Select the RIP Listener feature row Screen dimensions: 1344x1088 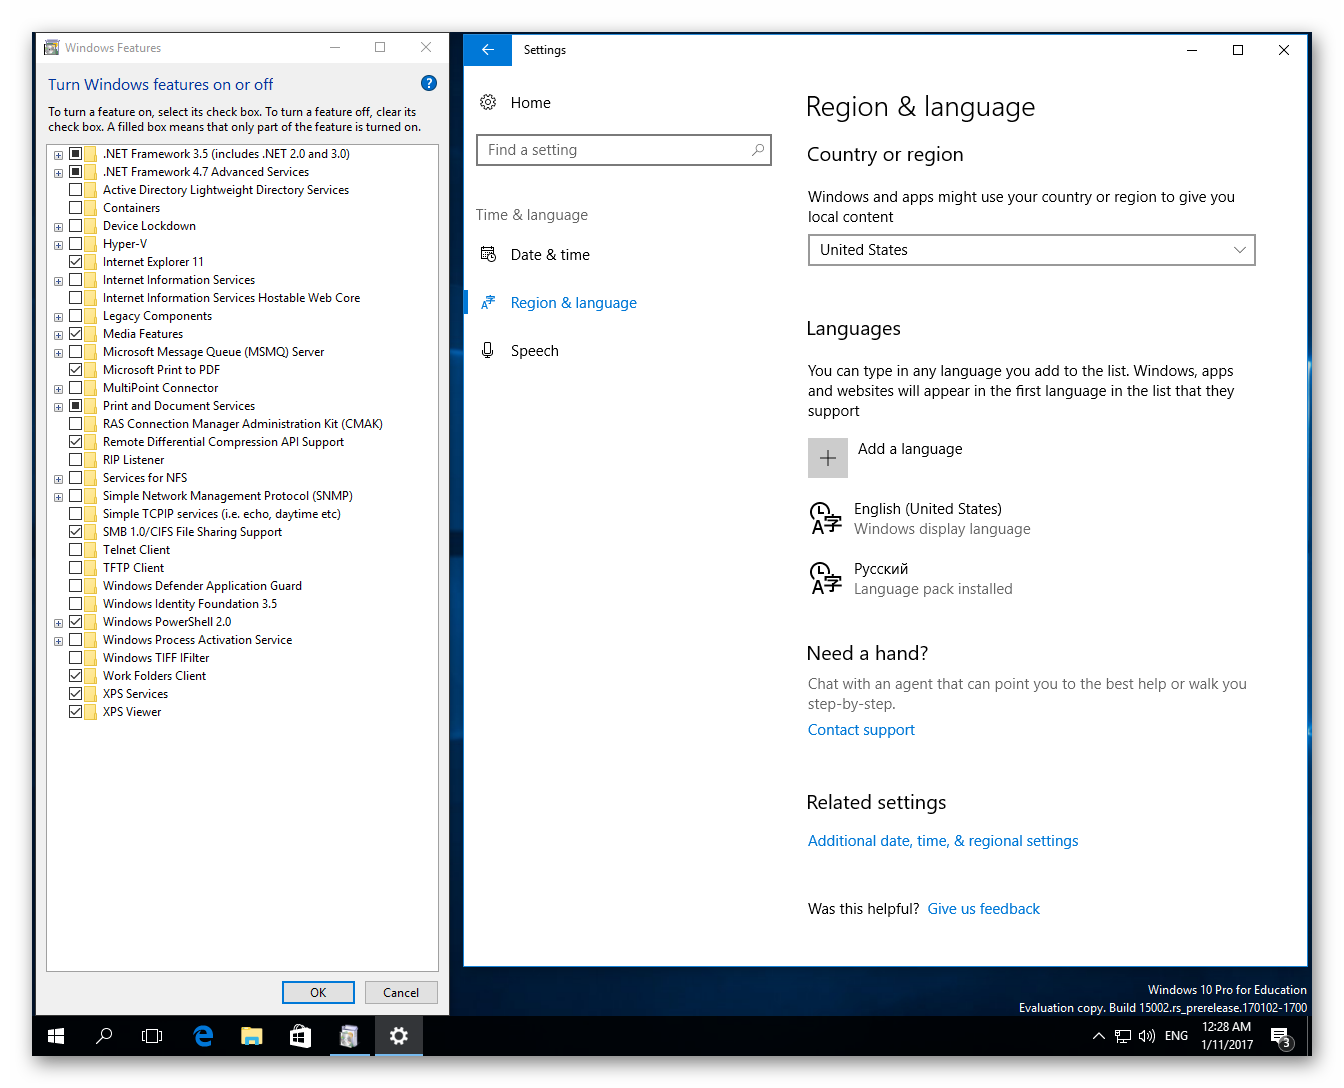(133, 460)
